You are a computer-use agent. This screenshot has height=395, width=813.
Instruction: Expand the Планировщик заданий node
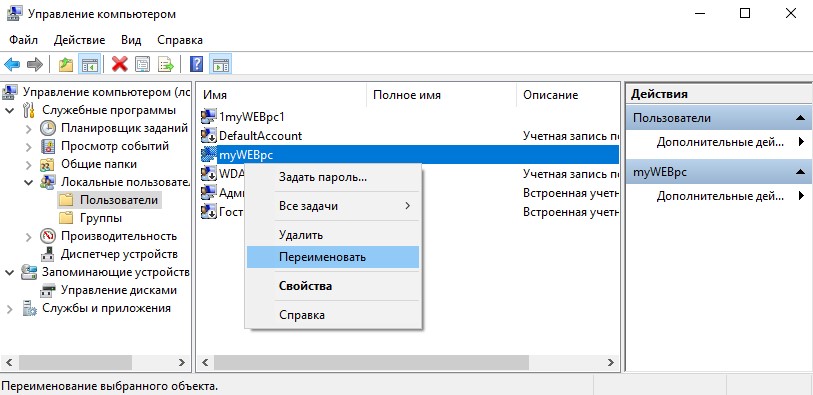click(29, 129)
